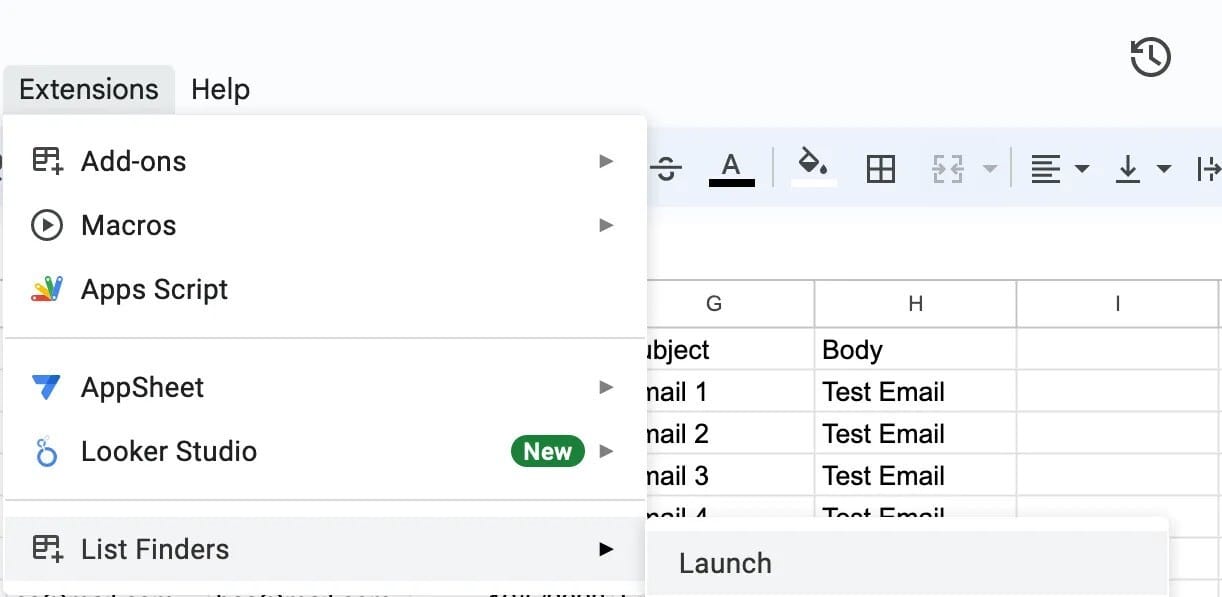1222x597 pixels.
Task: Click the 'nail 1' cell in column G
Action: pyautogui.click(x=731, y=391)
